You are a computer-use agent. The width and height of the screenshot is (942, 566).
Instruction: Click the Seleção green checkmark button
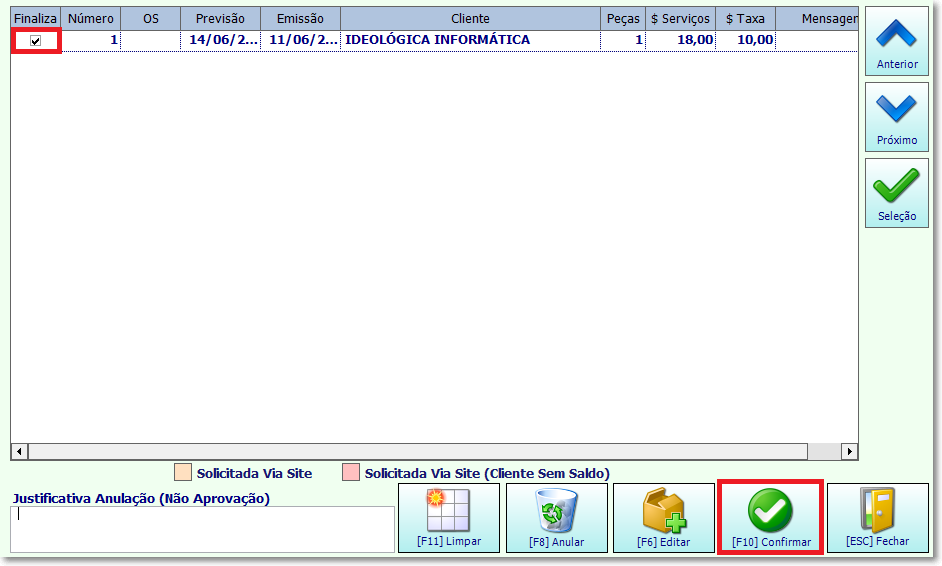896,193
